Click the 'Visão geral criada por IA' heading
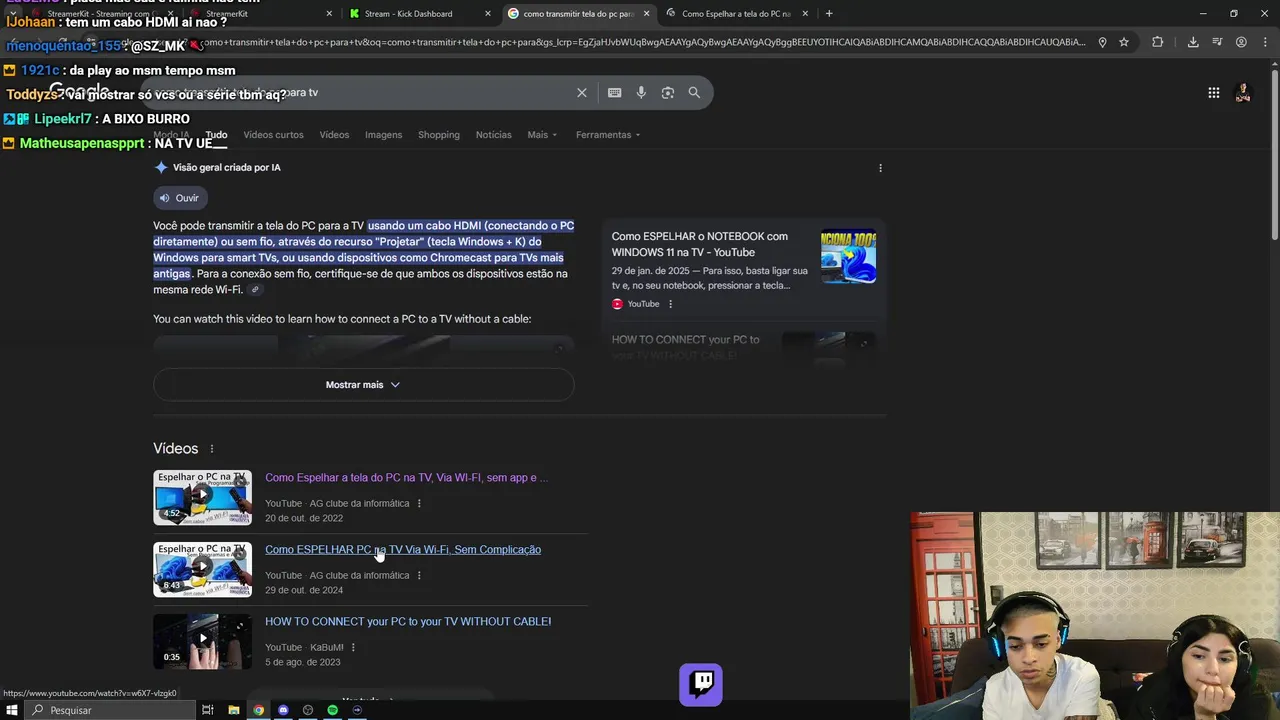 (x=227, y=168)
